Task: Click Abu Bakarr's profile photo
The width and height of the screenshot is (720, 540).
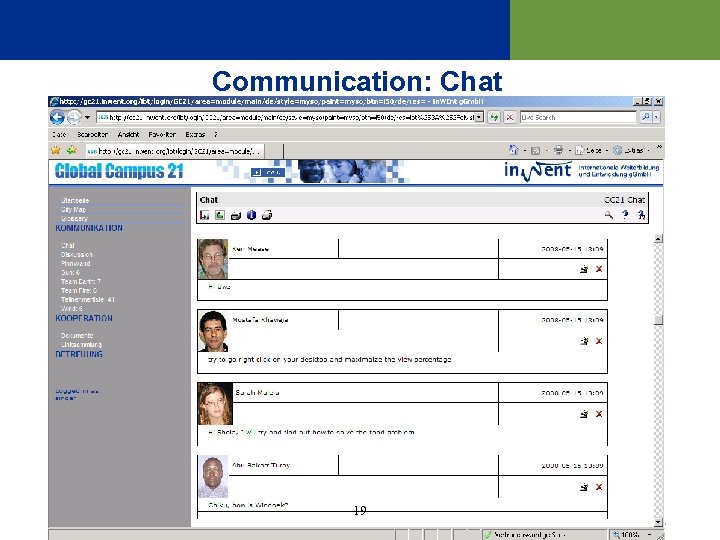Action: 213,477
